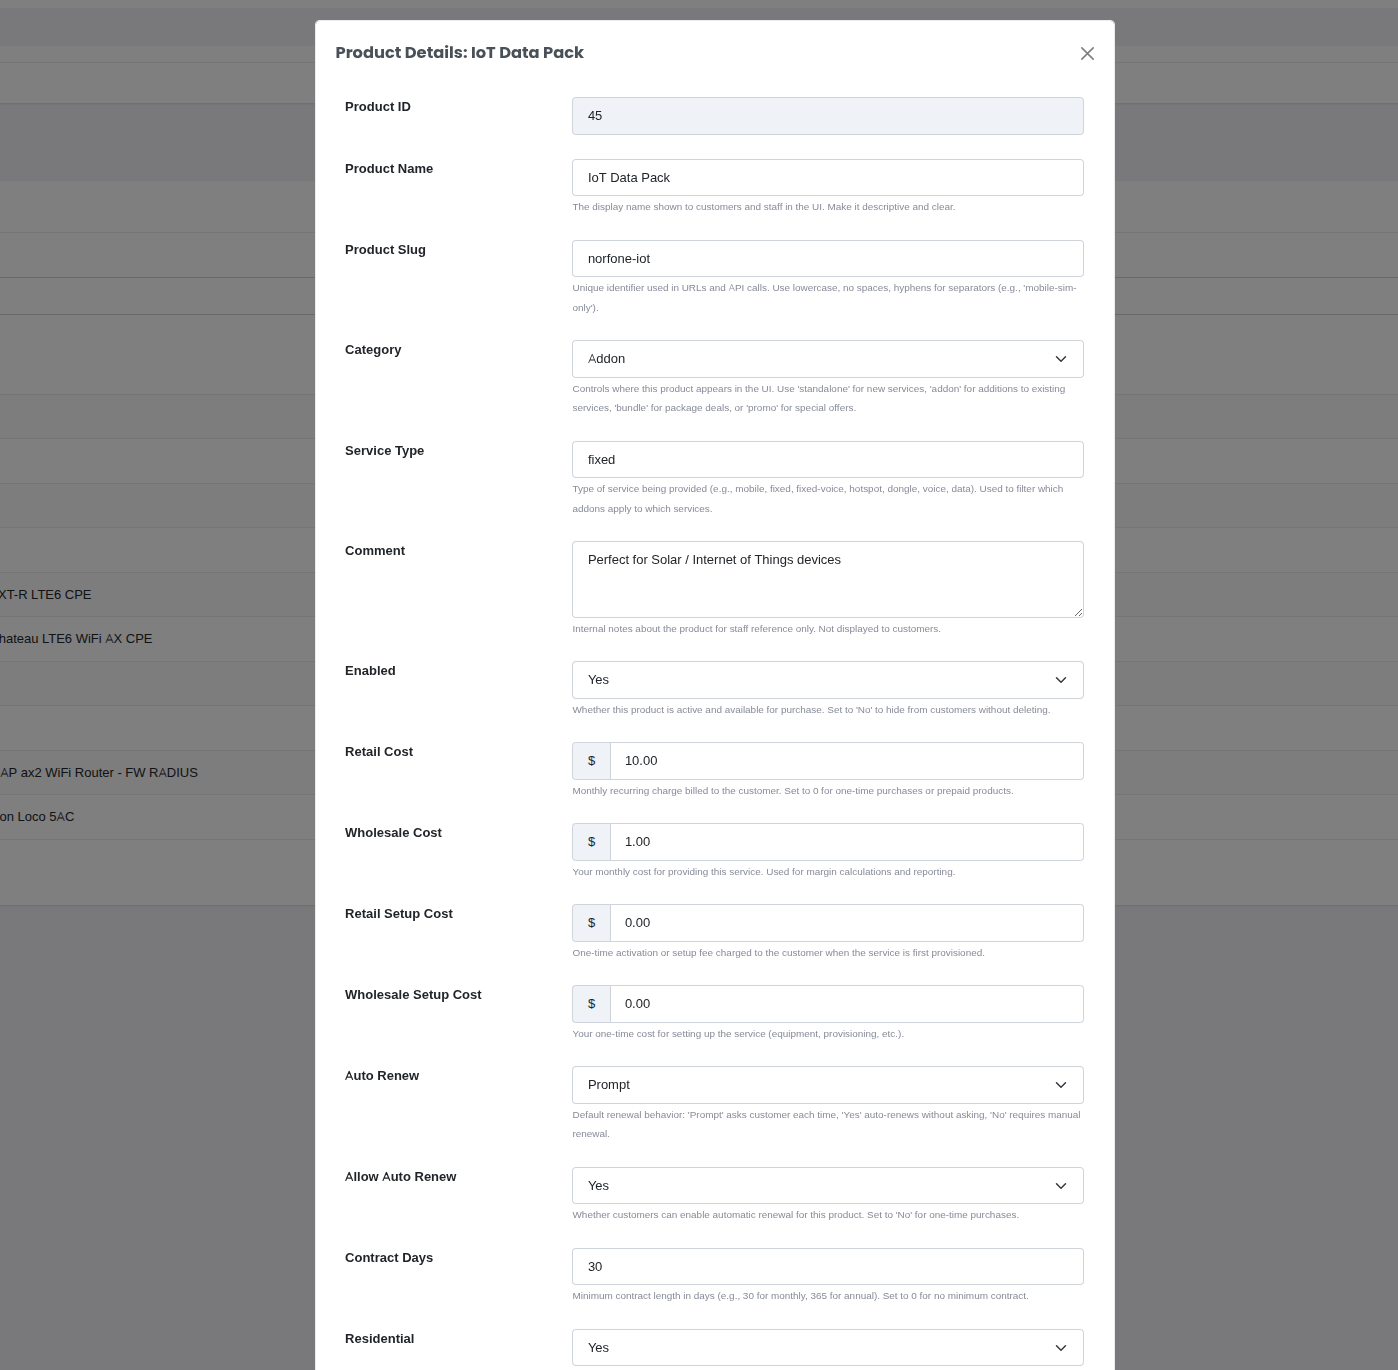Close the Product Details dialog
The height and width of the screenshot is (1370, 1398).
coord(1087,54)
